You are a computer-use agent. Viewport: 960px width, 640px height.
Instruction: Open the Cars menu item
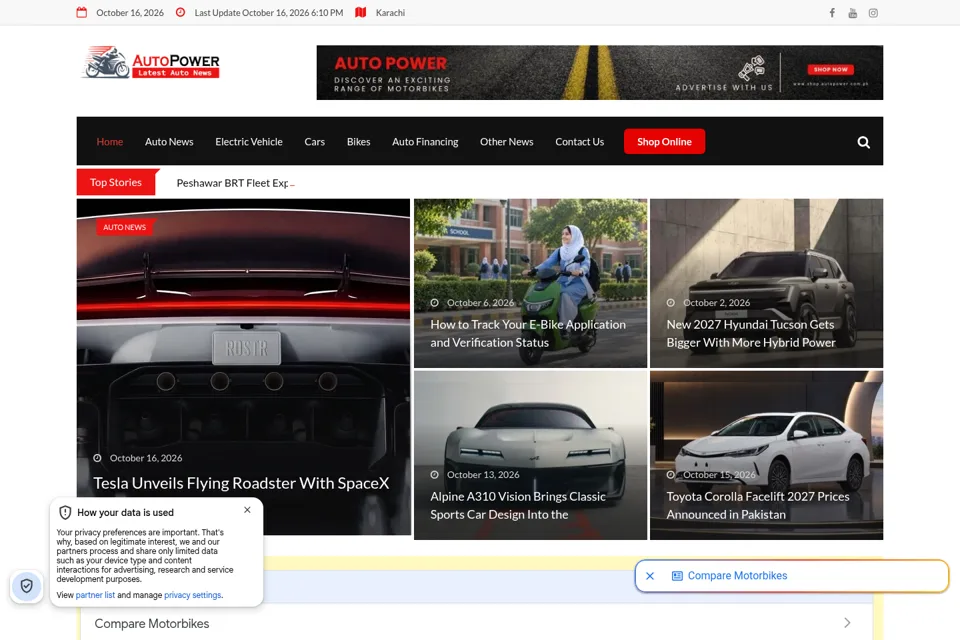(x=315, y=141)
